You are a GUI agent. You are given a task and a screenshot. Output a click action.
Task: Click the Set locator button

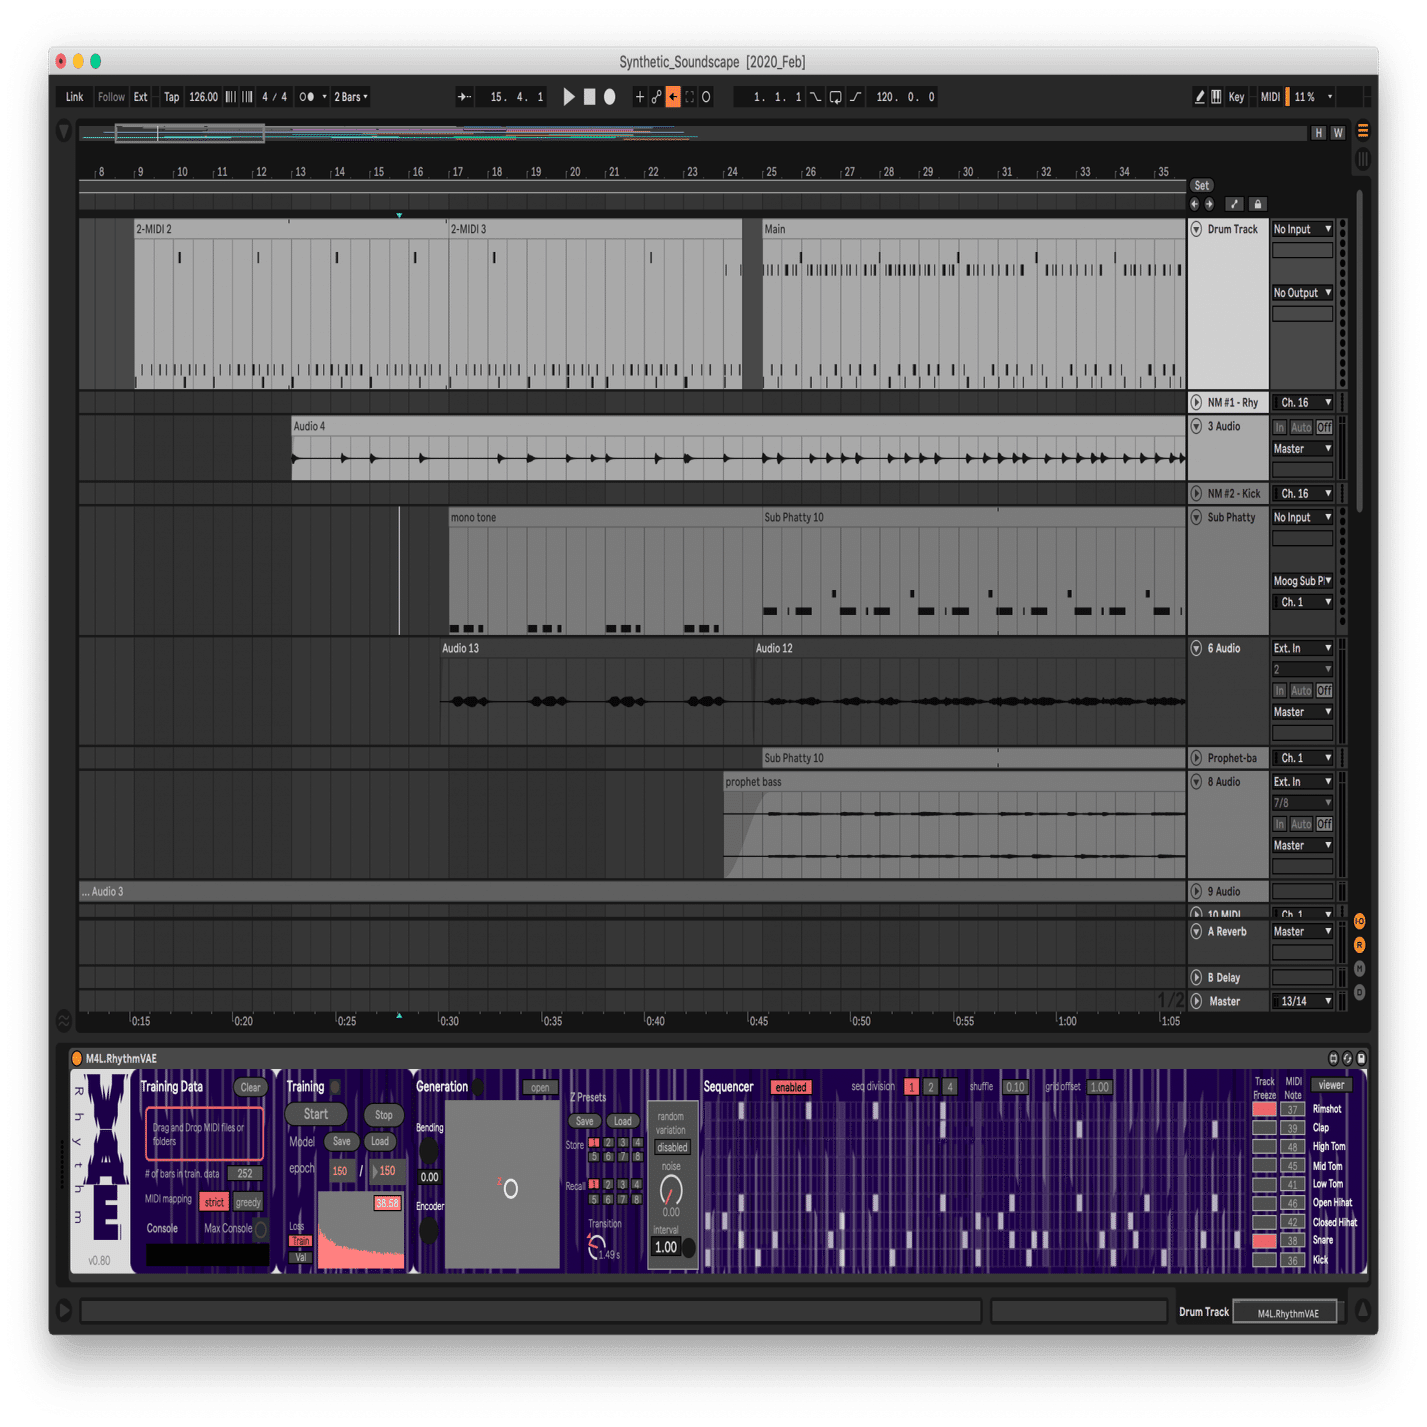(x=1202, y=185)
